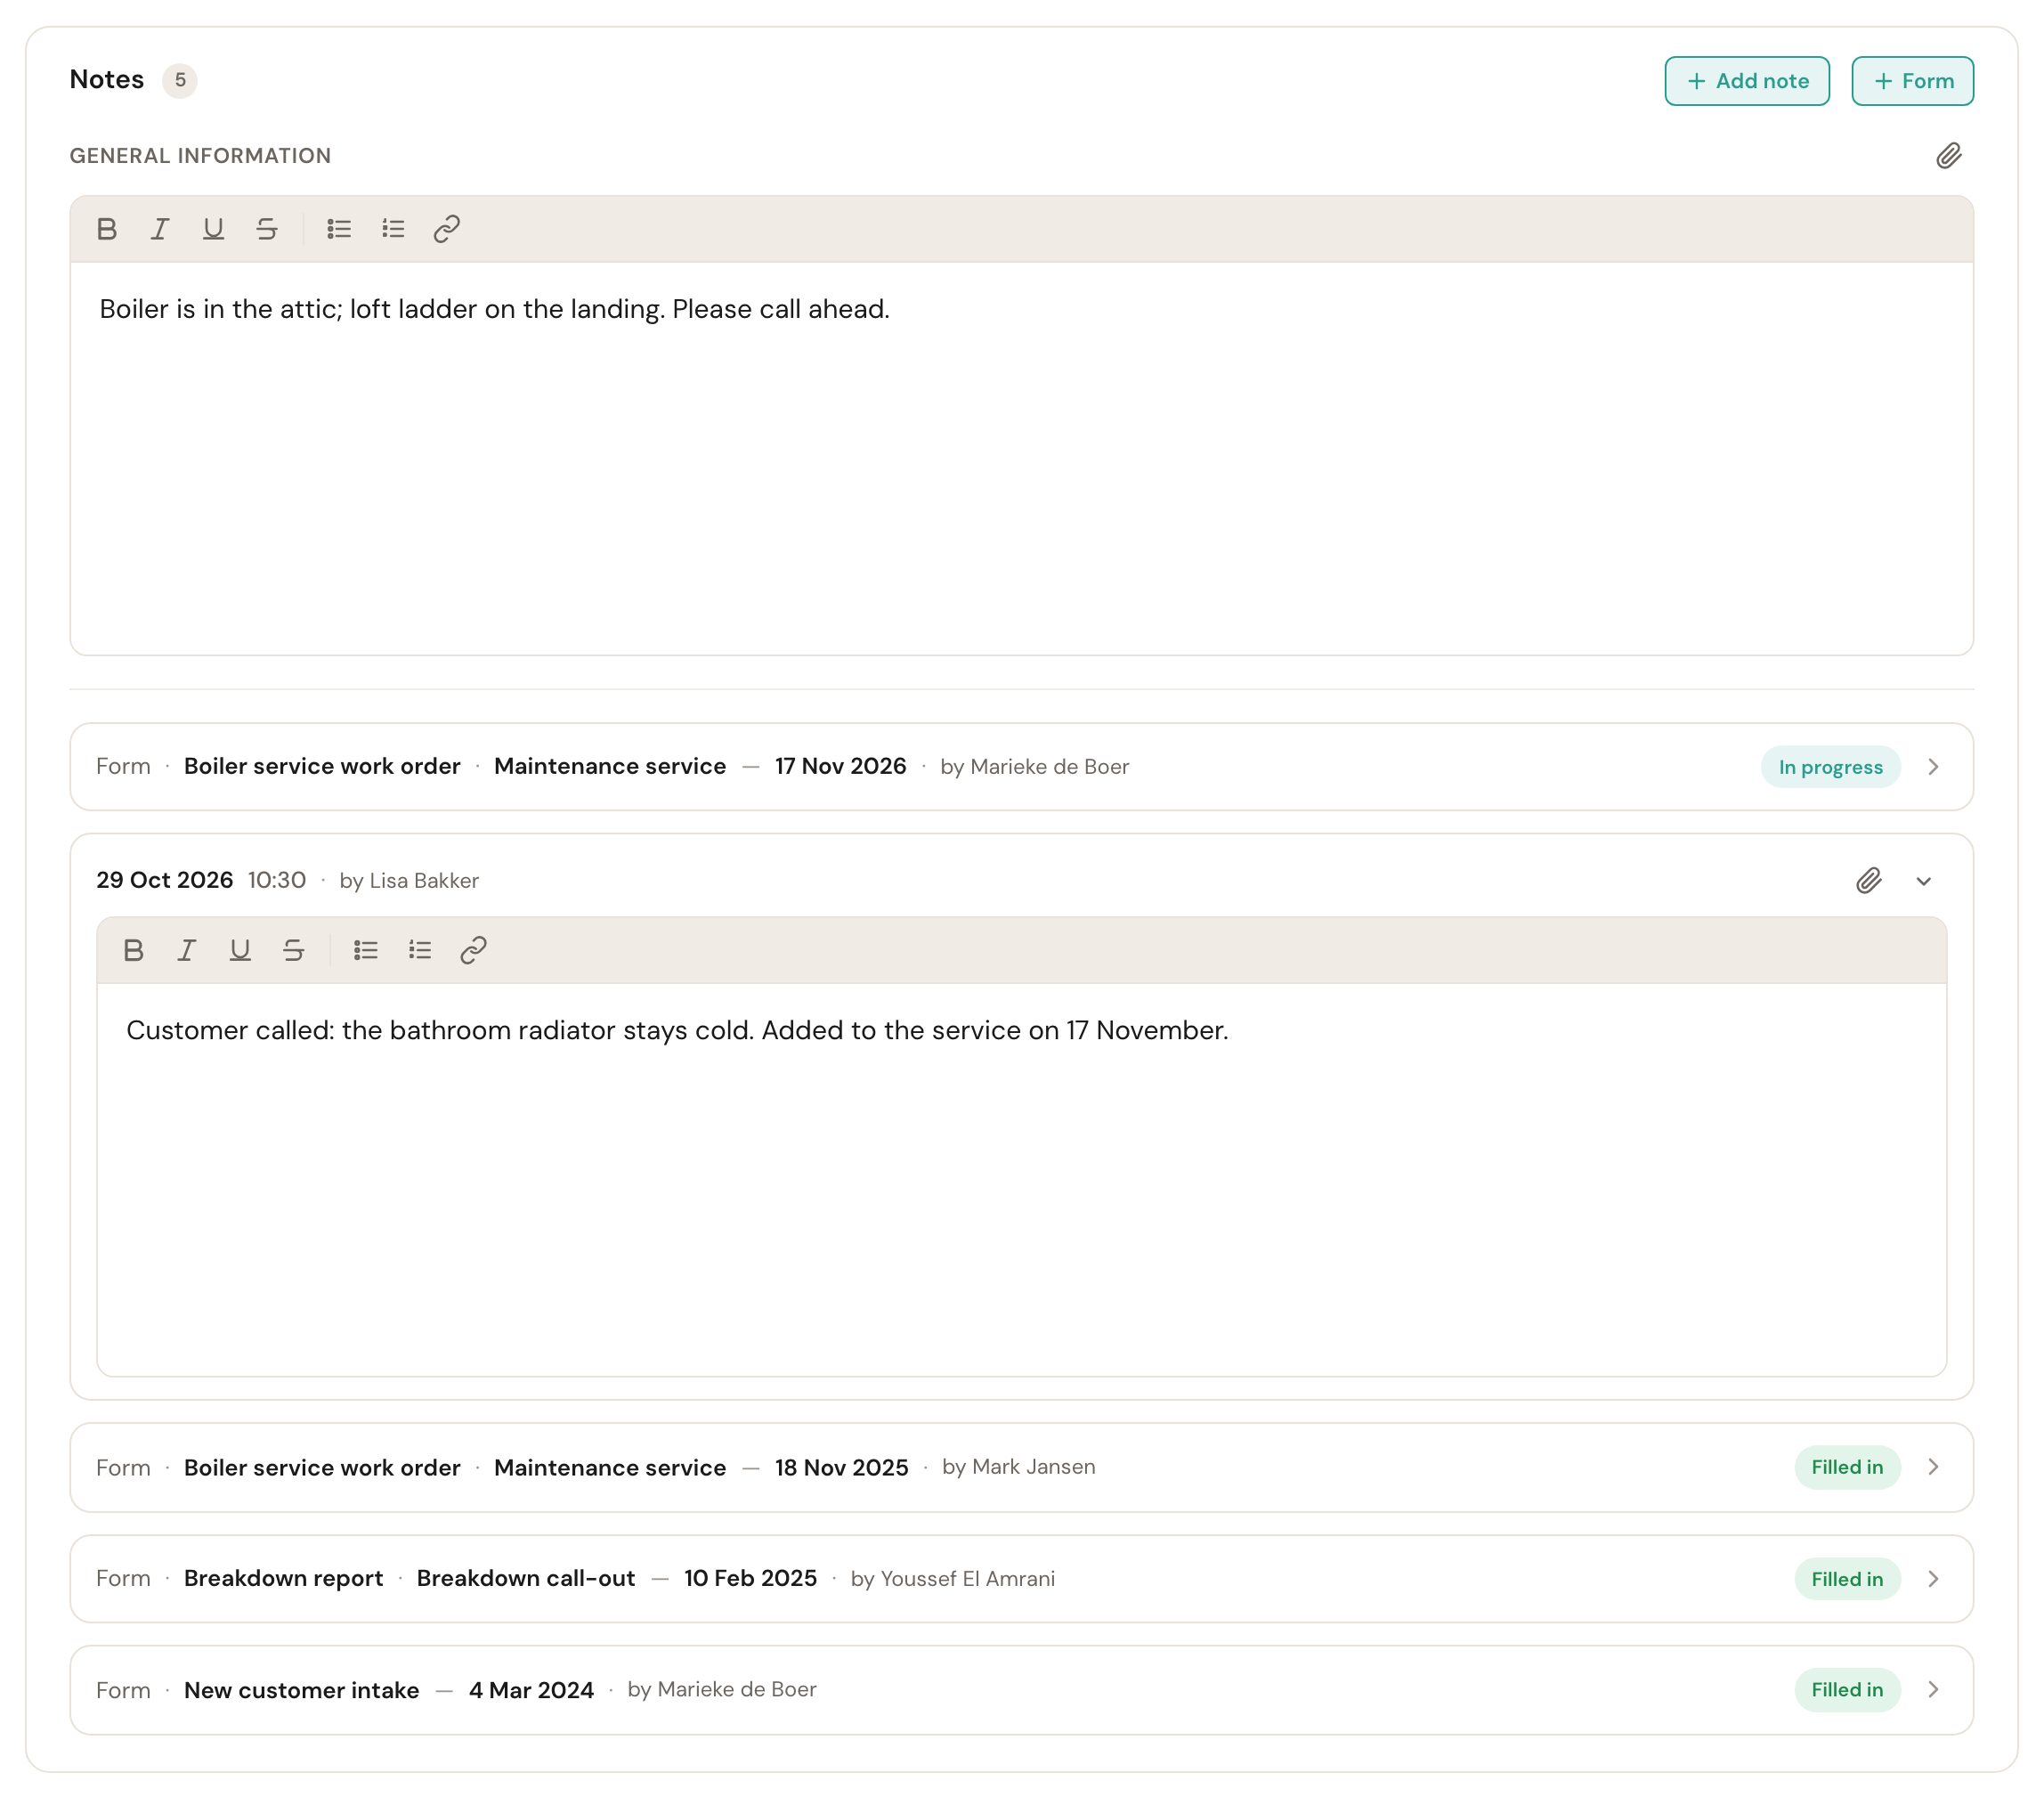
Task: Insert bulleted list in General Information editor
Action: (339, 229)
